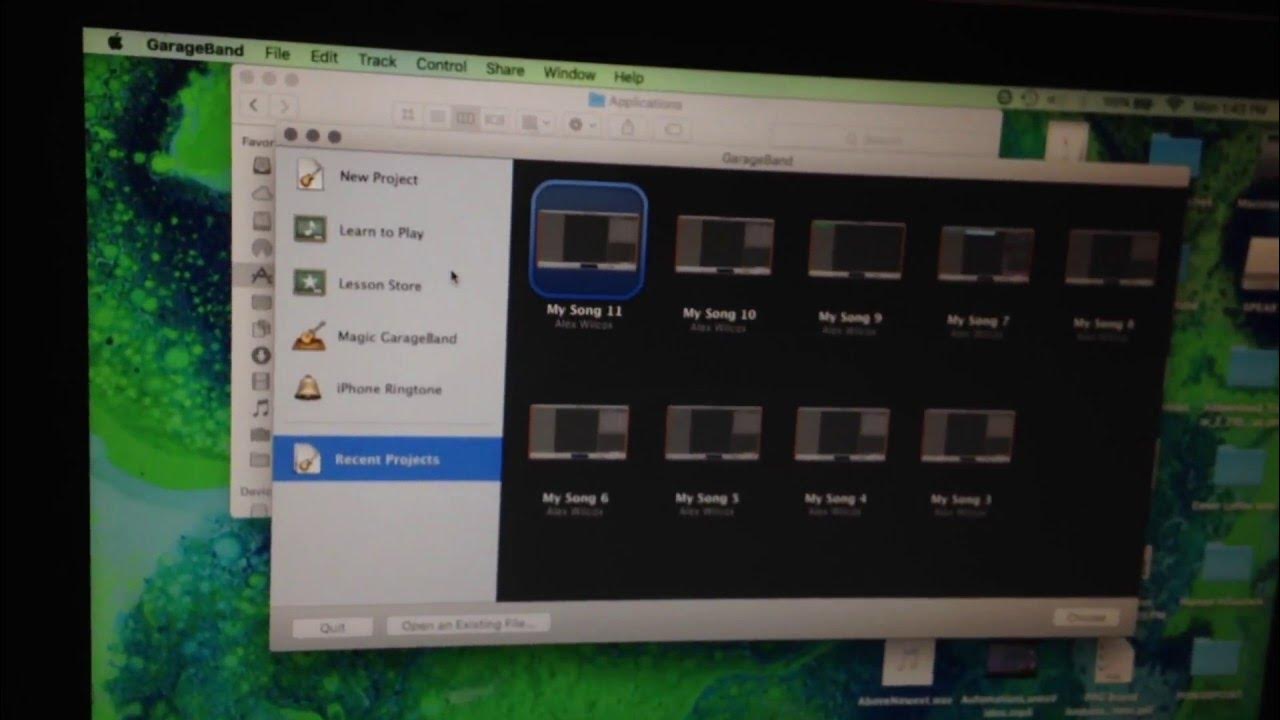Switch Finder to icon view
This screenshot has width=1280, height=720.
(407, 115)
